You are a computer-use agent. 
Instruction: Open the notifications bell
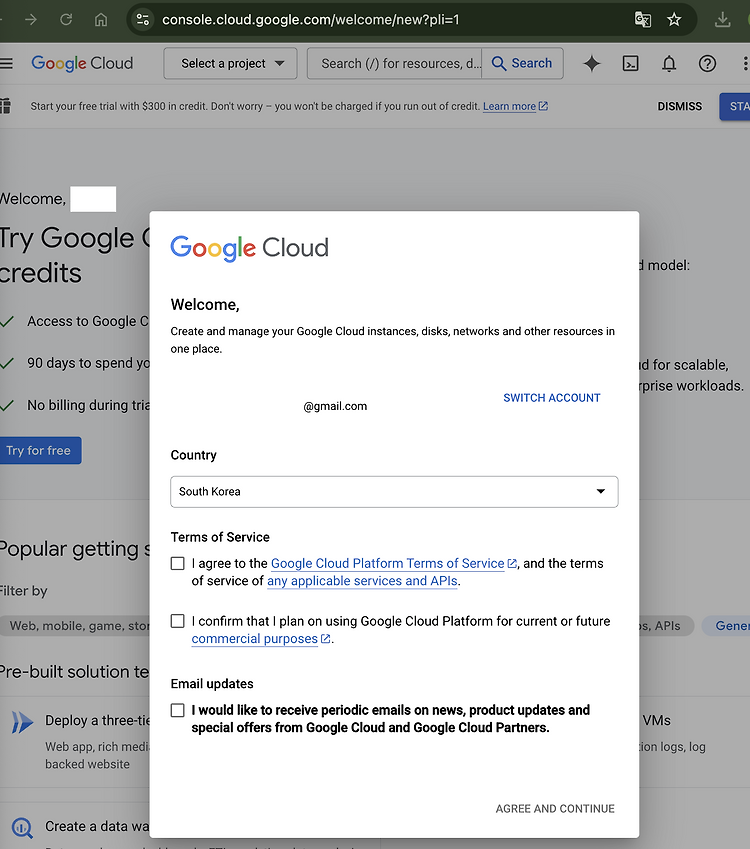click(x=669, y=63)
